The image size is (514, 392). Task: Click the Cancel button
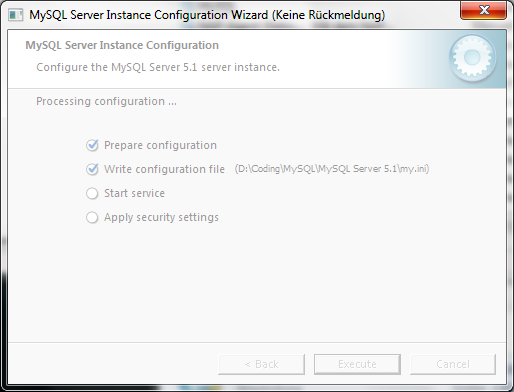(x=453, y=364)
